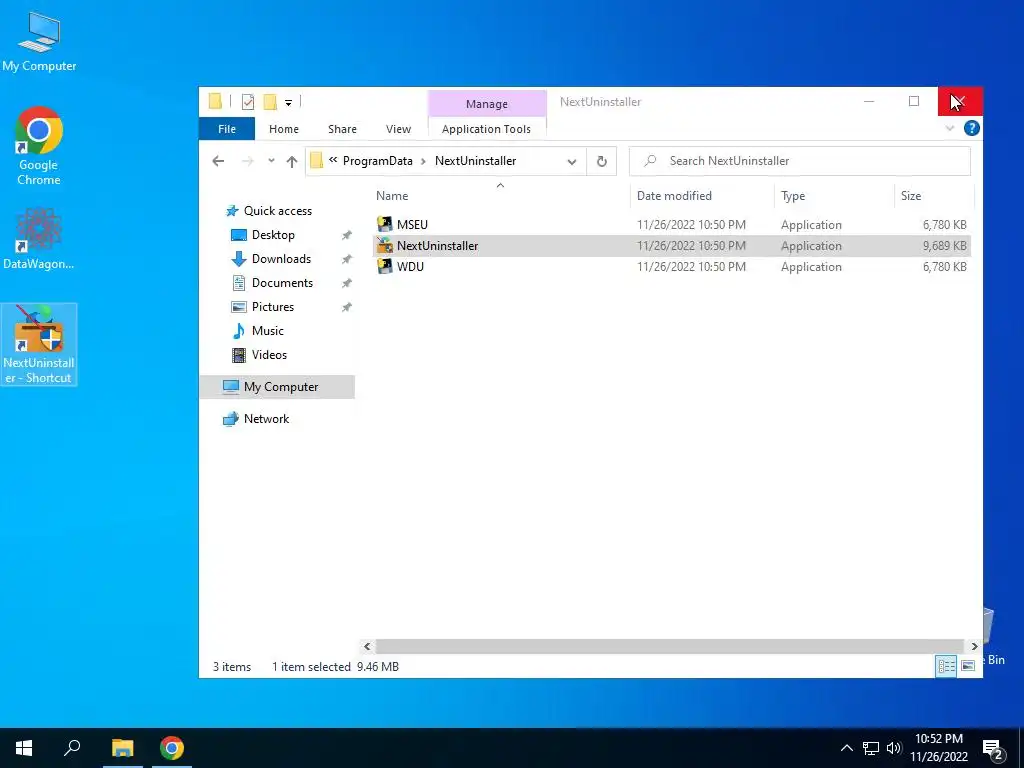The height and width of the screenshot is (768, 1024).
Task: Switch to Details view layout
Action: coord(946,665)
